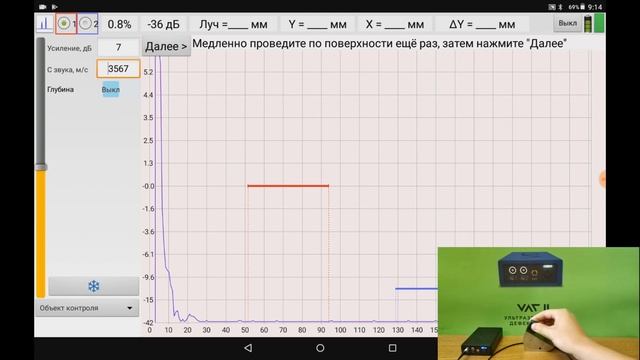Tap the Android home button
Viewport: 640px width, 360px height.
click(320, 348)
